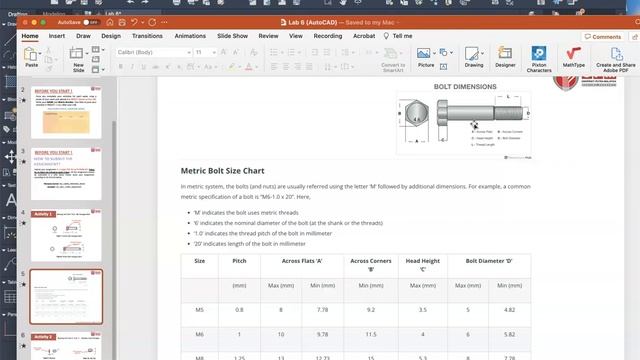The height and width of the screenshot is (360, 640).
Task: Switch to the Home ribbon tab
Action: [x=30, y=36]
